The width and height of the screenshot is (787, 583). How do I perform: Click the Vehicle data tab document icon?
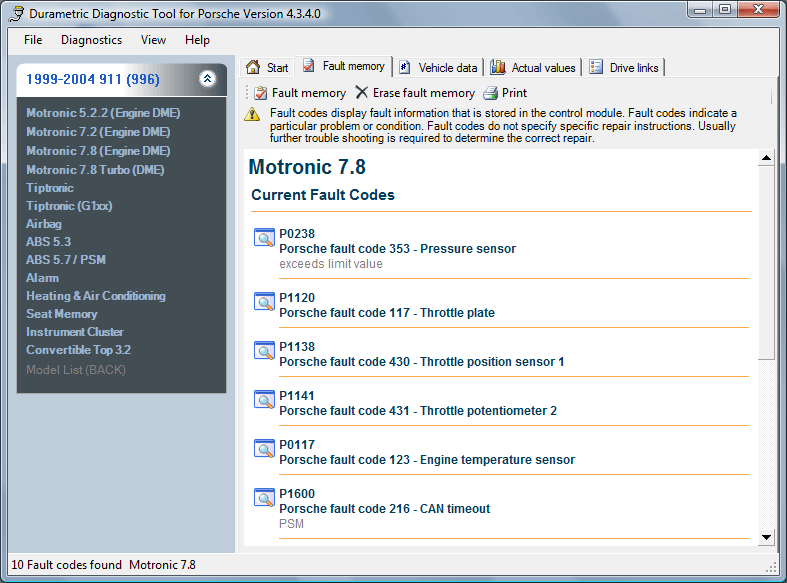[405, 67]
